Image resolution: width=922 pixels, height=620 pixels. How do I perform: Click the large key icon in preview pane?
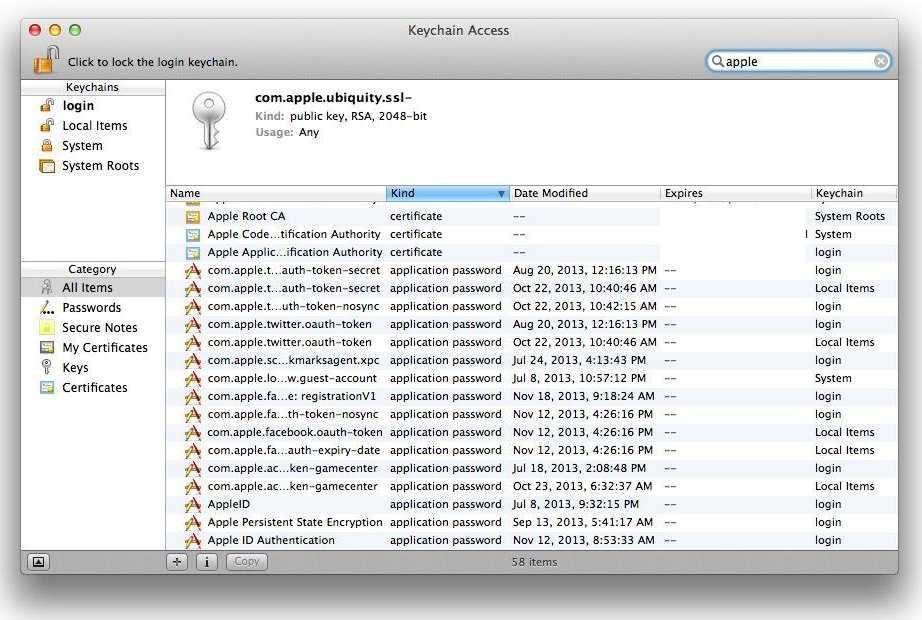point(209,122)
